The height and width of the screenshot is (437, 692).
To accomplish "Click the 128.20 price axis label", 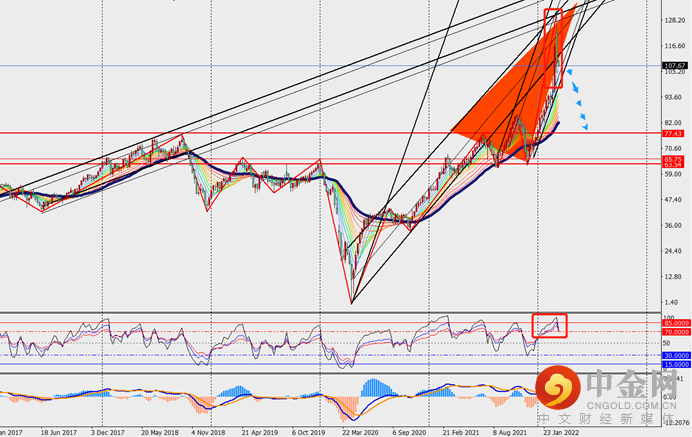I will (x=675, y=20).
